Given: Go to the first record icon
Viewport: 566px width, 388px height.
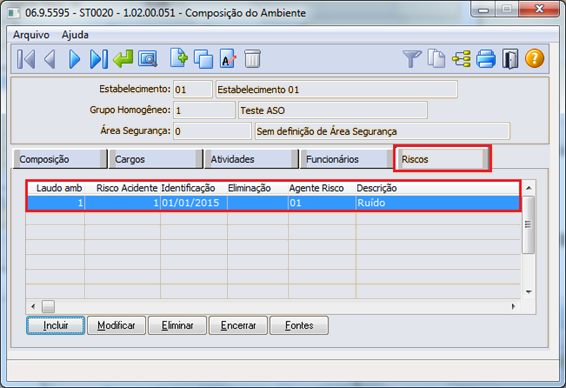Looking at the screenshot, I should pyautogui.click(x=26, y=59).
